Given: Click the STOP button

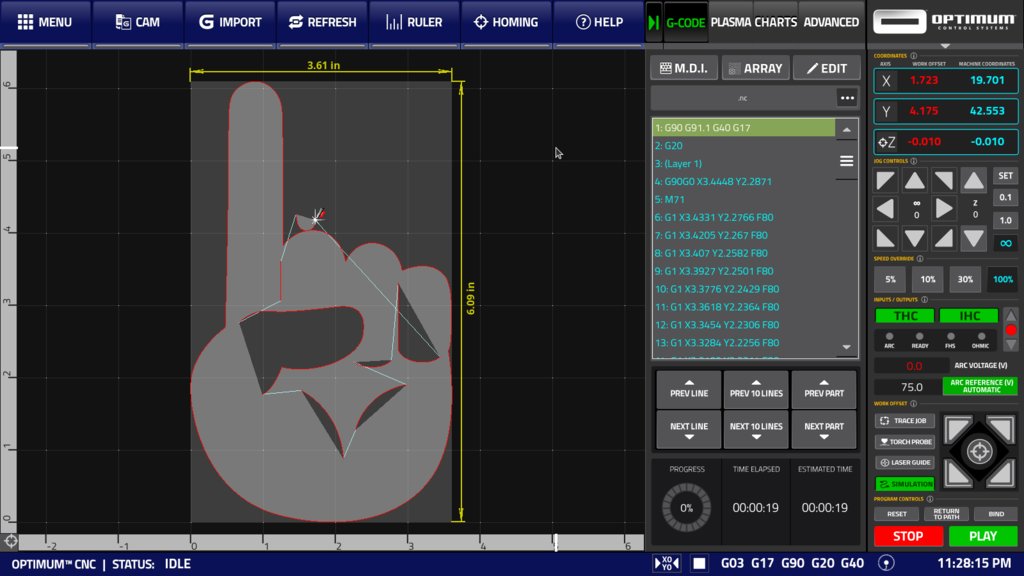Looking at the screenshot, I should click(908, 536).
